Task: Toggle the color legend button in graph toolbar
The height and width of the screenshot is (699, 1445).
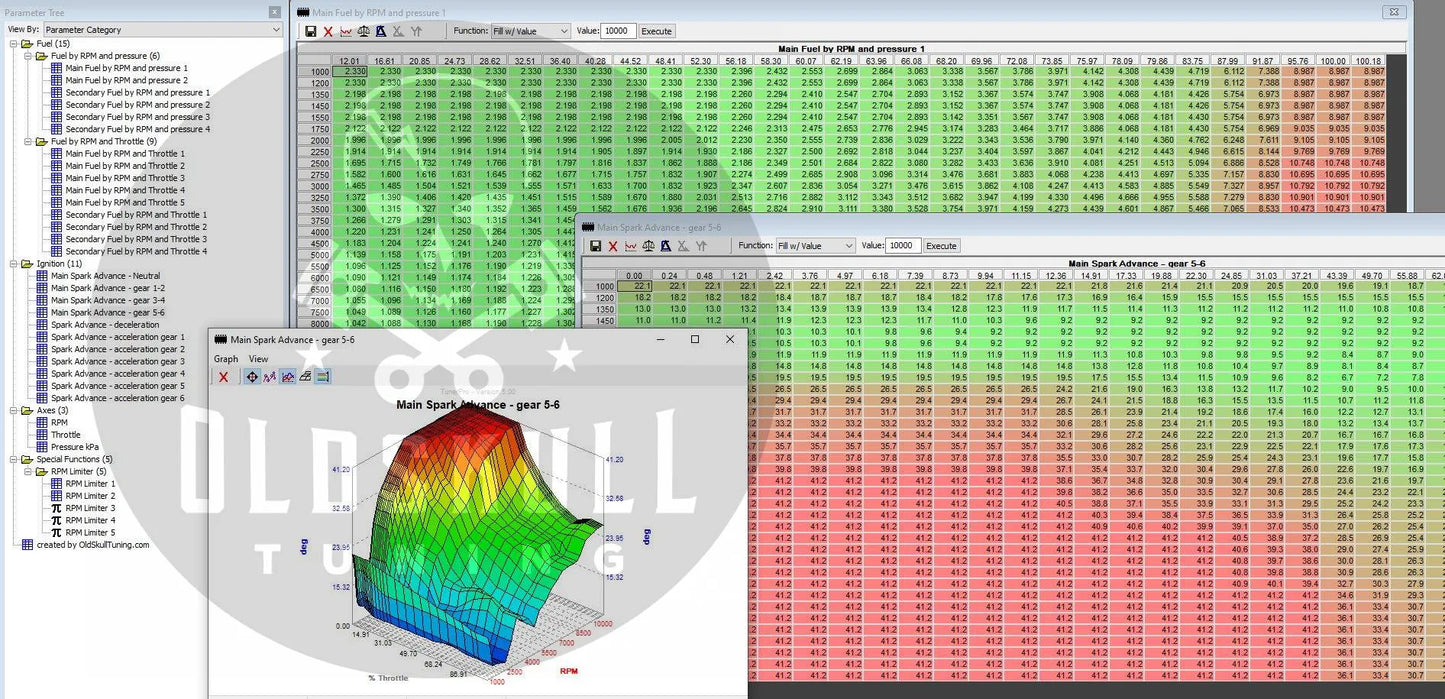Action: (x=323, y=377)
